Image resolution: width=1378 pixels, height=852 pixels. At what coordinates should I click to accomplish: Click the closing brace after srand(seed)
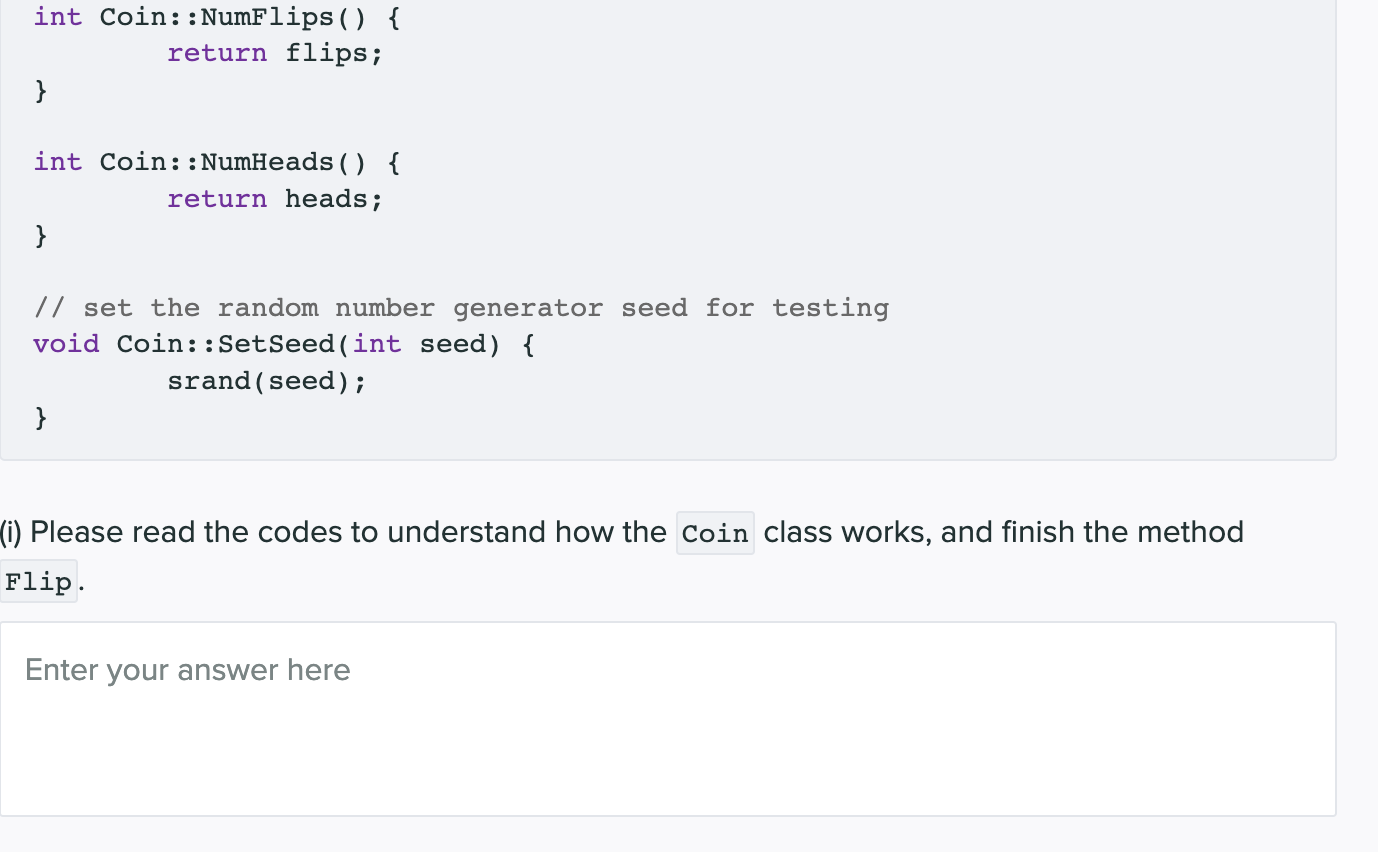[x=40, y=416]
